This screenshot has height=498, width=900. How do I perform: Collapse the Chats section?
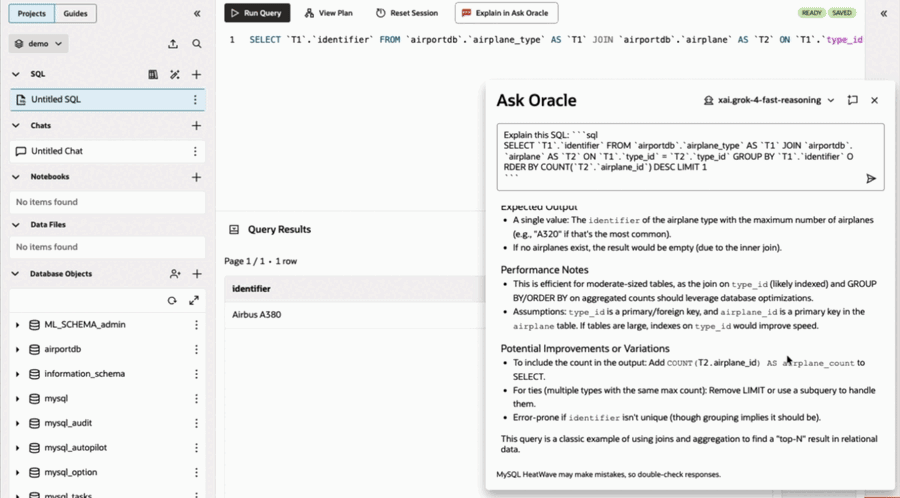15,126
